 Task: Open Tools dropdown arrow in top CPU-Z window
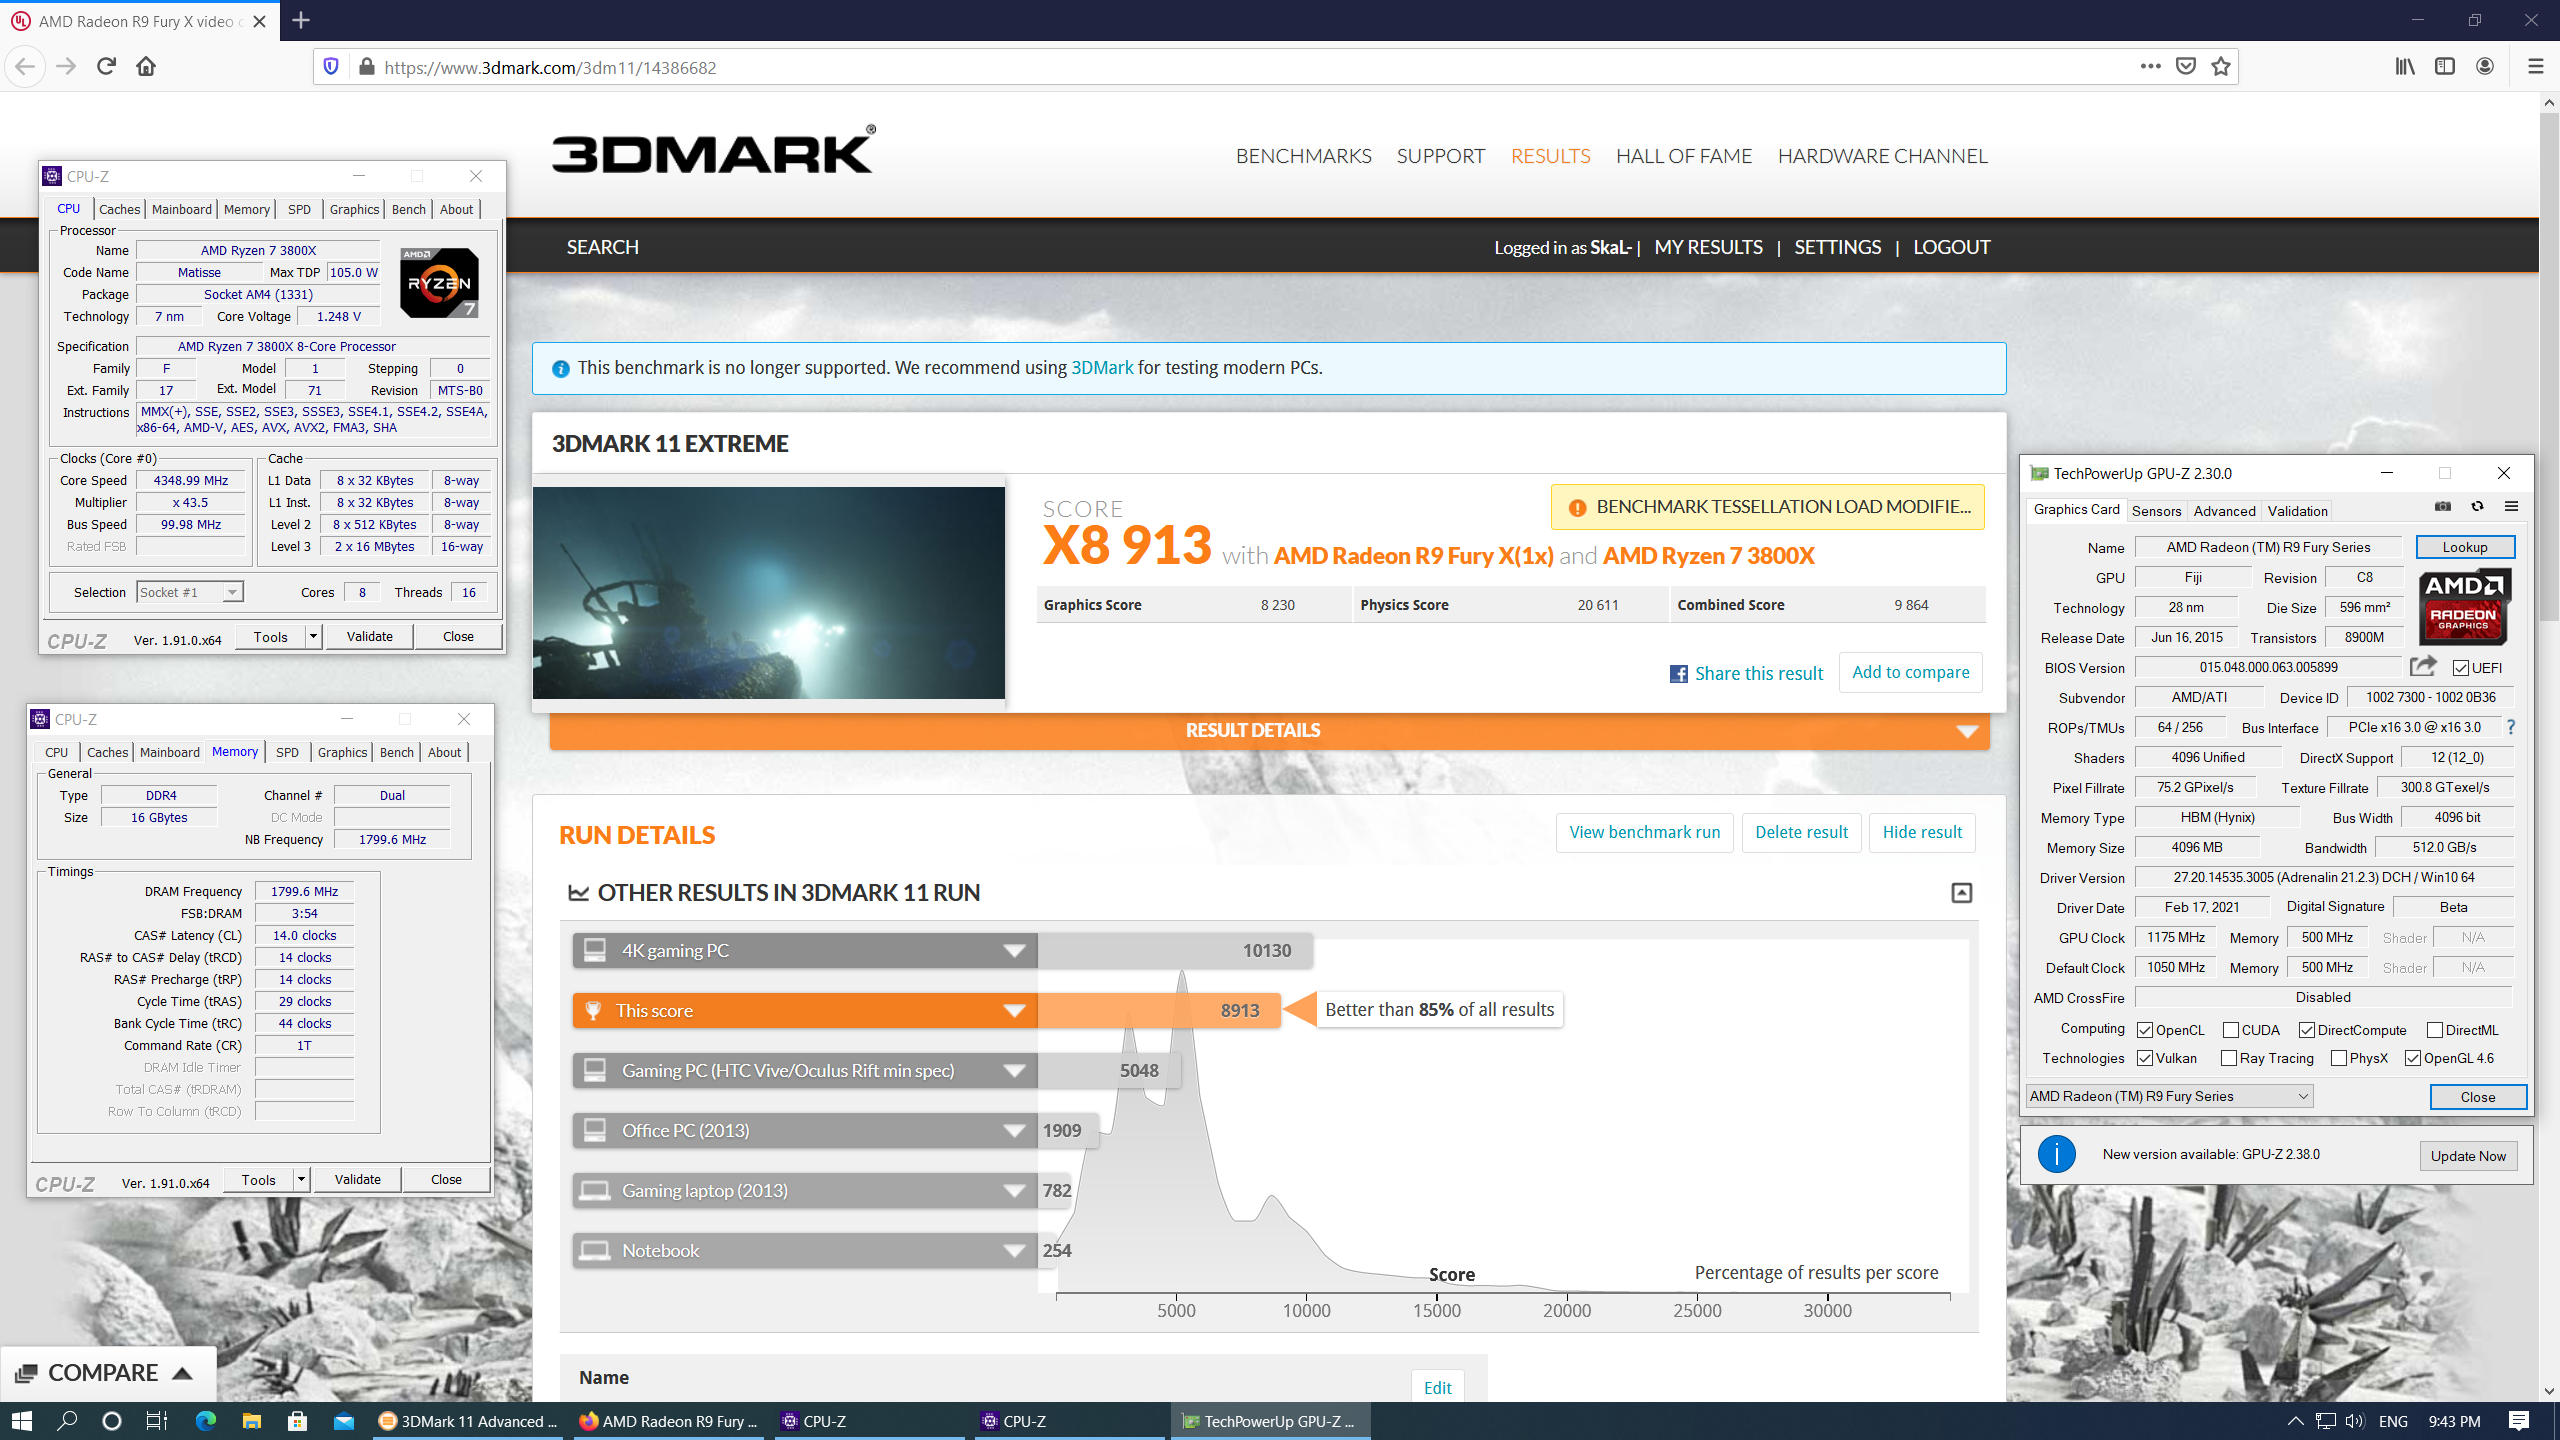click(313, 636)
